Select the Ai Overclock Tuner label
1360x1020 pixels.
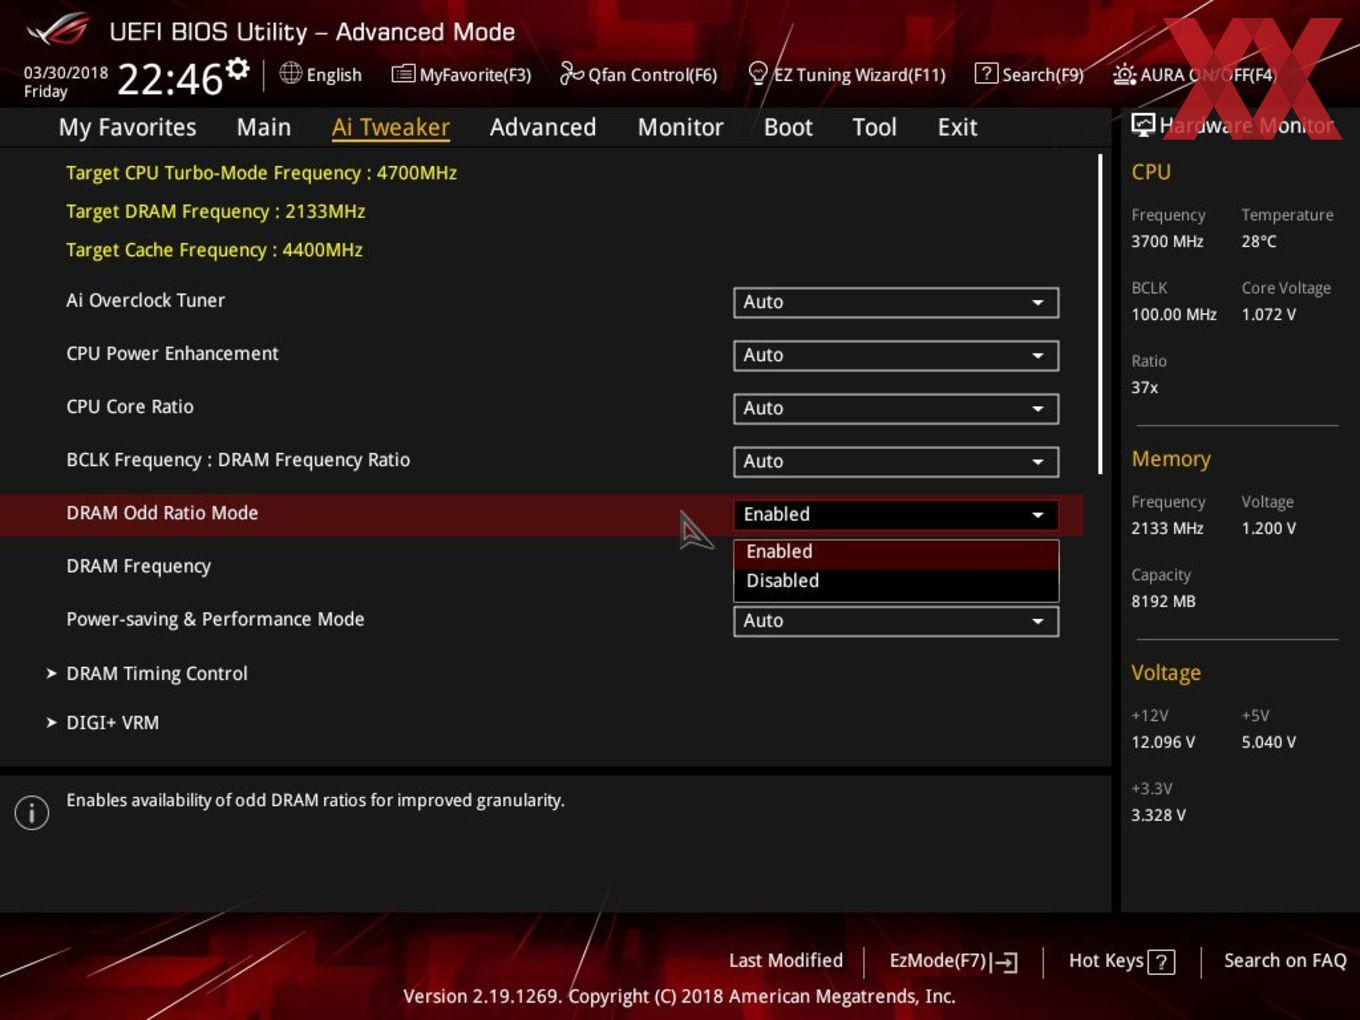pyautogui.click(x=146, y=300)
